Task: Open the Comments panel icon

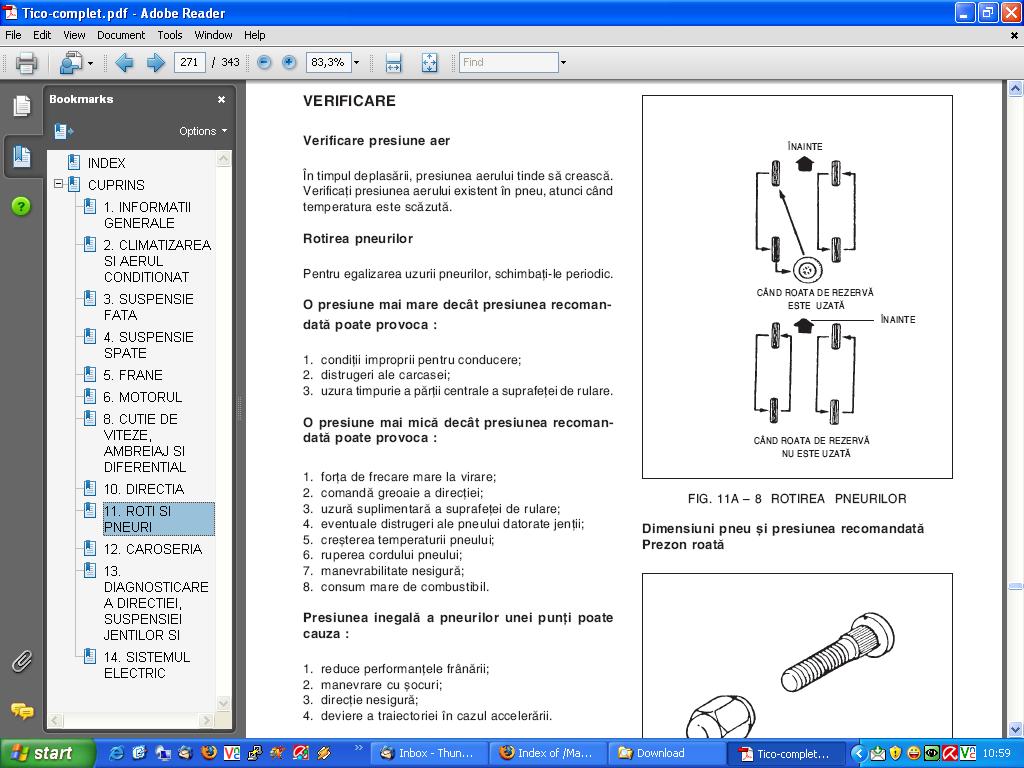Action: tap(21, 711)
